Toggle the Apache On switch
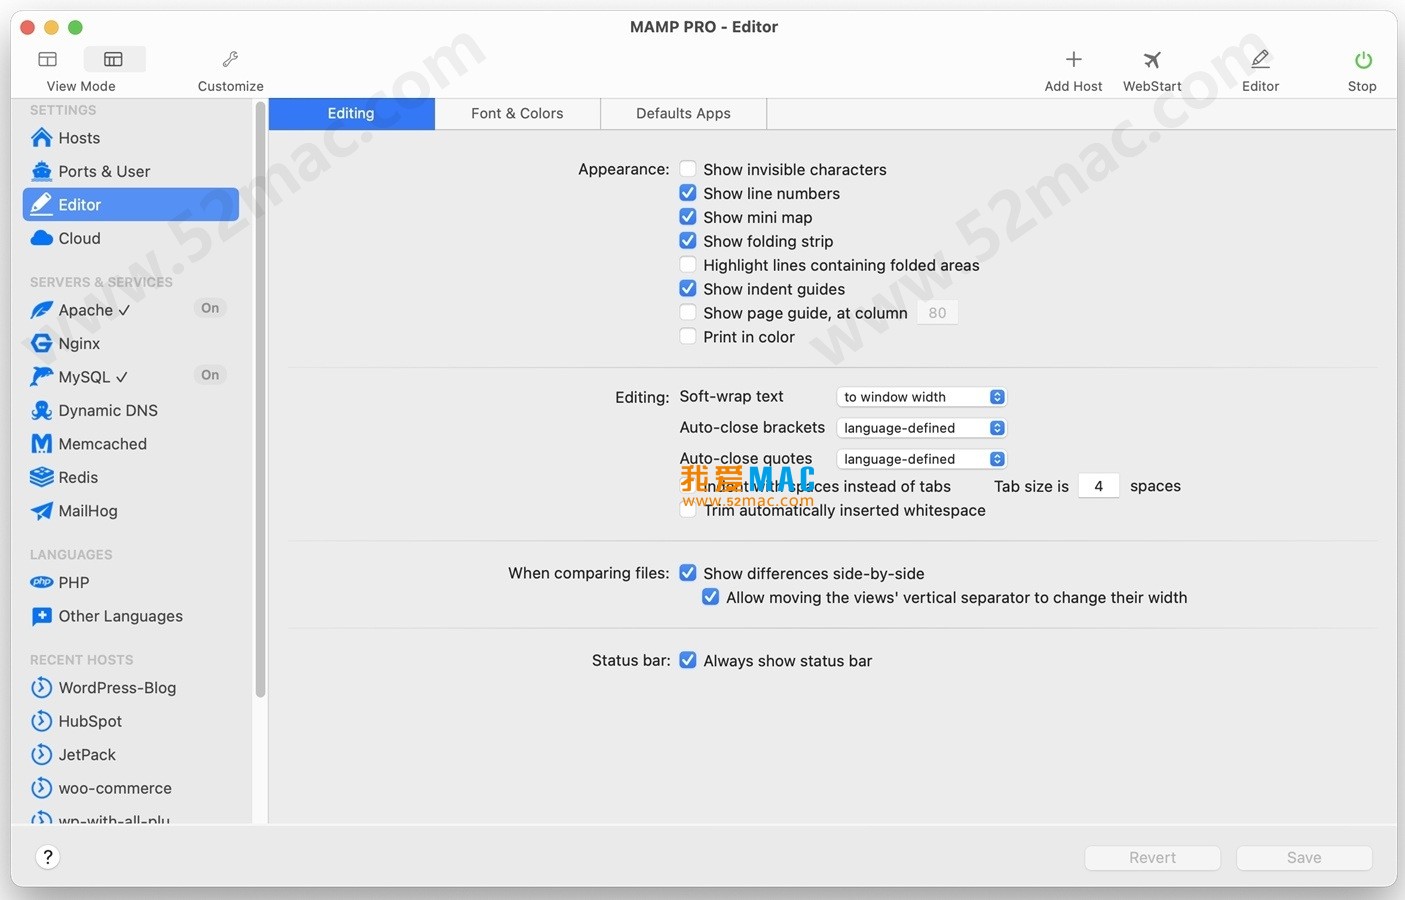1405x900 pixels. 210,308
